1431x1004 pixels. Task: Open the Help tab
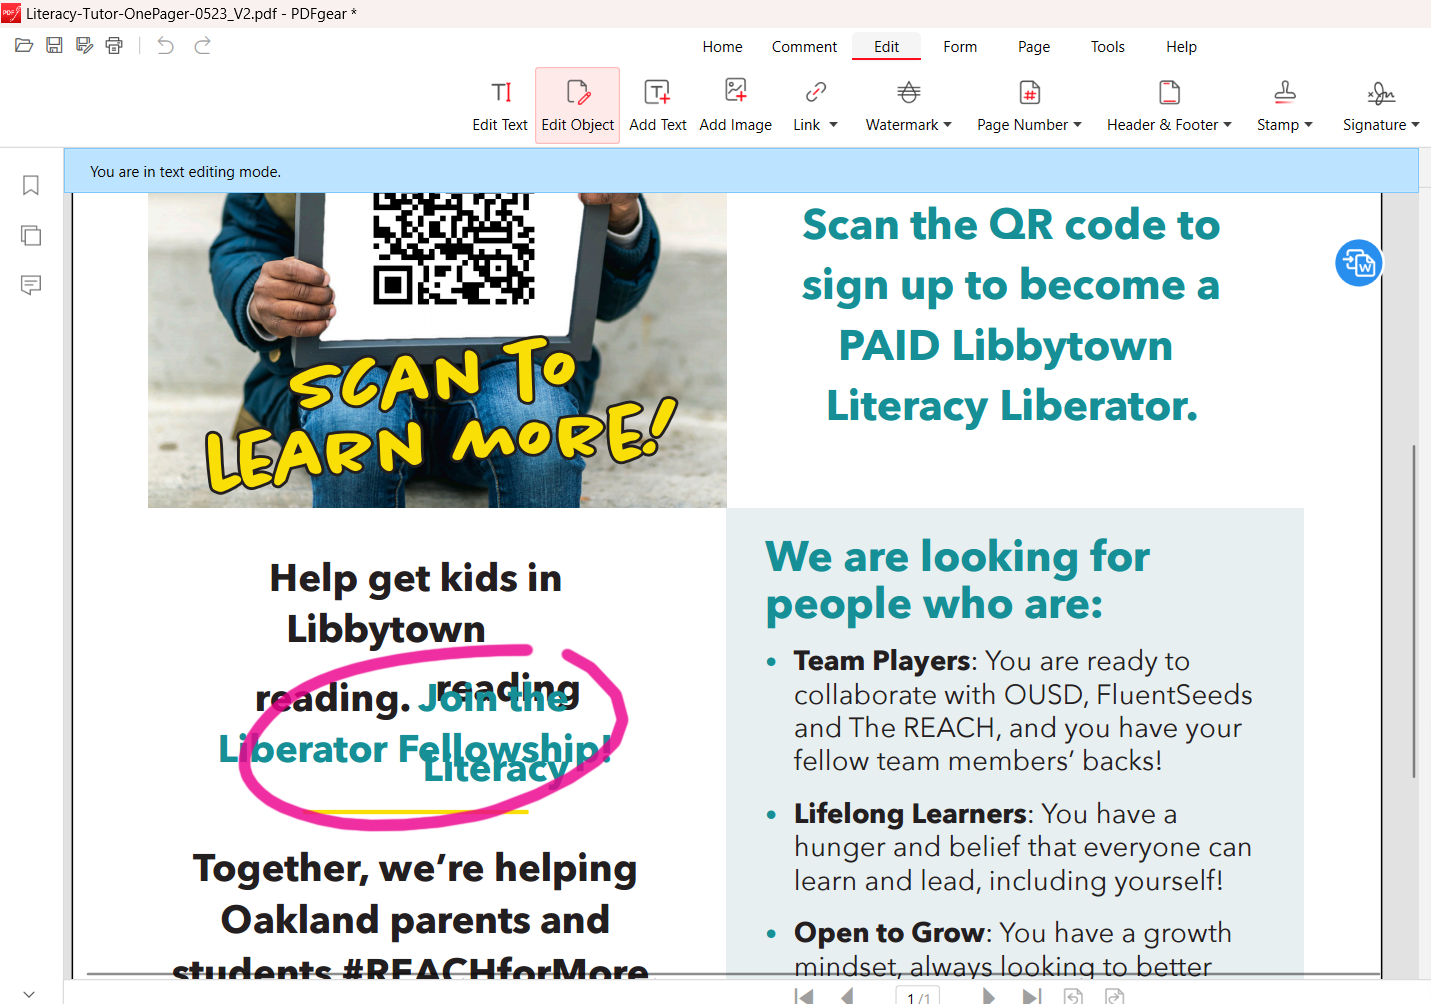pyautogui.click(x=1181, y=47)
